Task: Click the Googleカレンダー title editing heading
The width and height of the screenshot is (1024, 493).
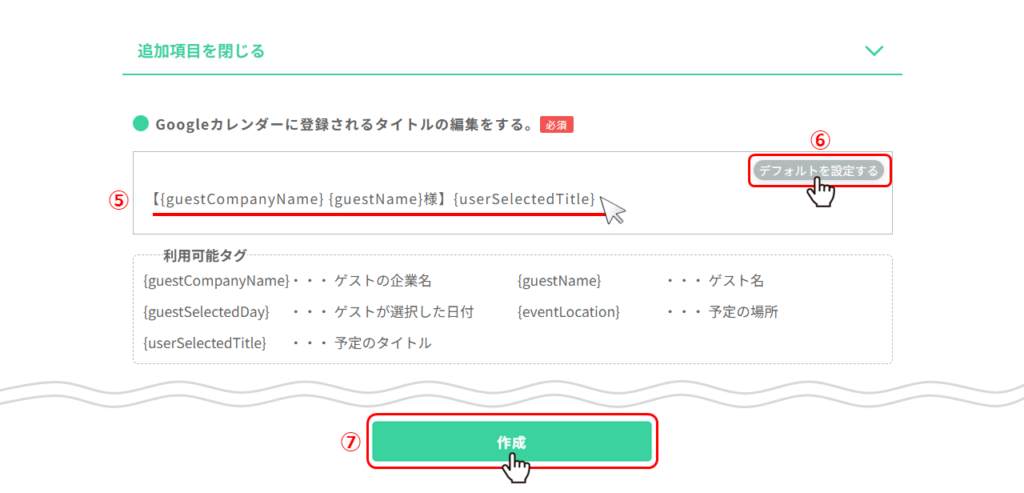Action: (x=343, y=124)
